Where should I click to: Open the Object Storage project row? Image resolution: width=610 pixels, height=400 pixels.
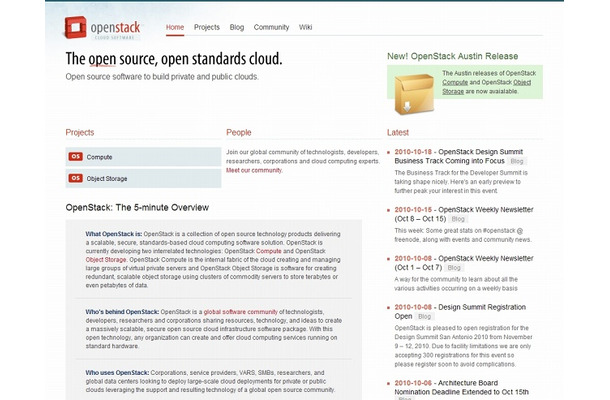click(143, 178)
